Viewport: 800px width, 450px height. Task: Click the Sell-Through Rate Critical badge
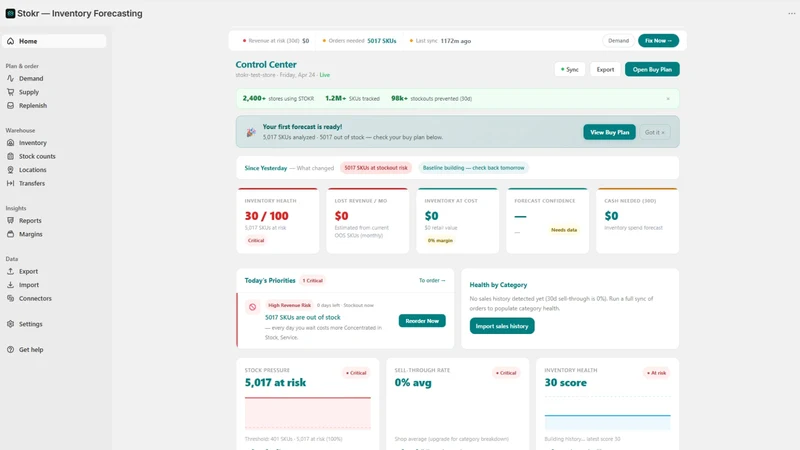[506, 373]
